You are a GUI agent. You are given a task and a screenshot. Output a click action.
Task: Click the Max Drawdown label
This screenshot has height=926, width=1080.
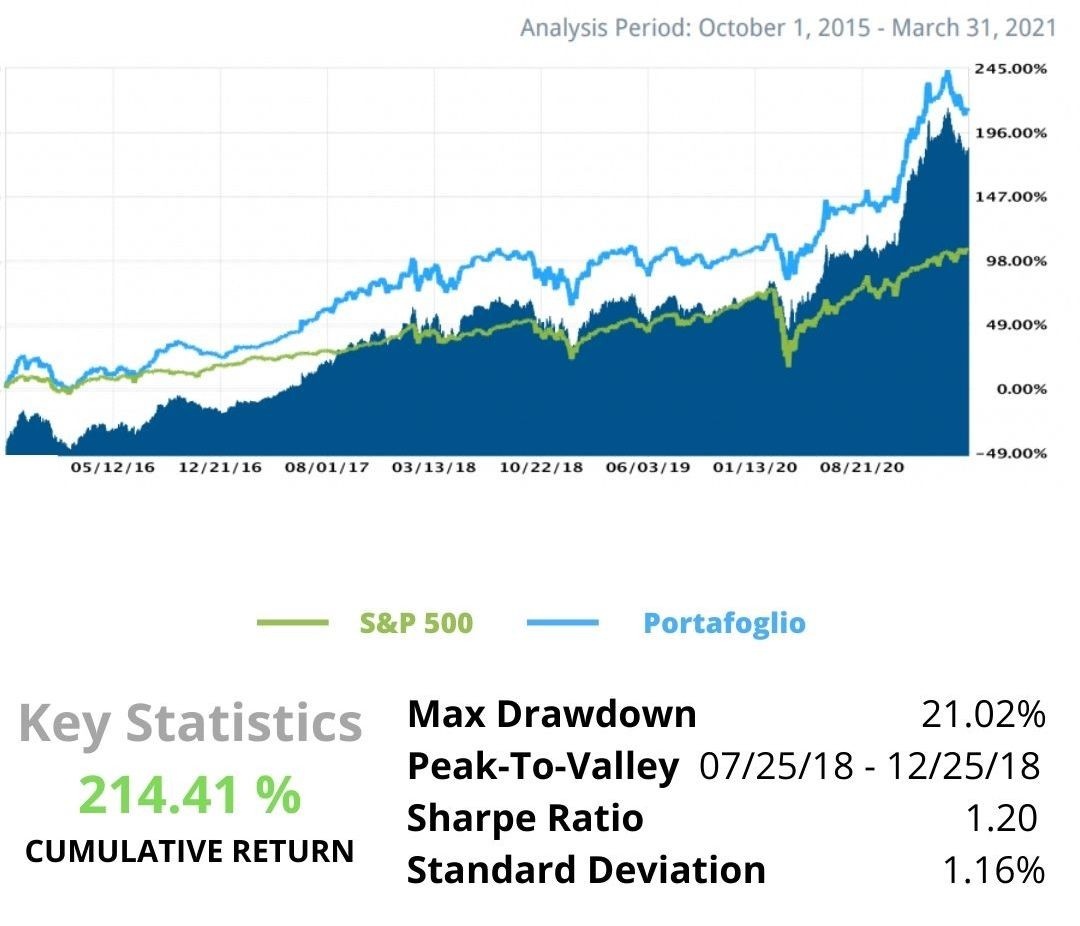[552, 714]
